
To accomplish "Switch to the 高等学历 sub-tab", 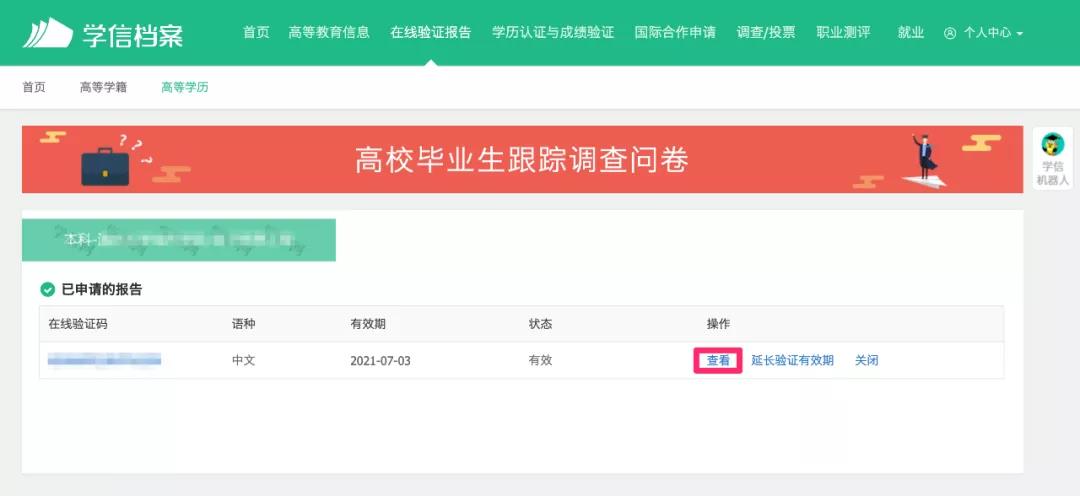I will [185, 87].
